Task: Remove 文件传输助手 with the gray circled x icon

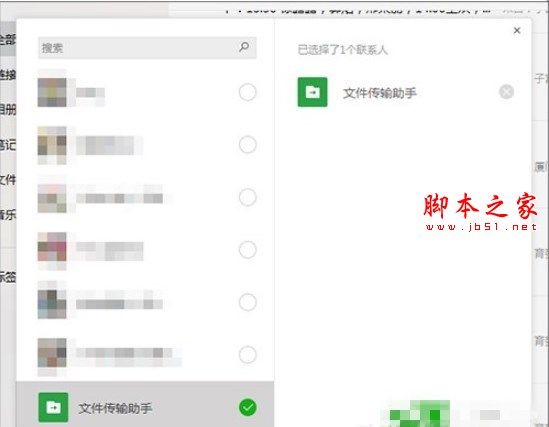Action: tap(506, 92)
